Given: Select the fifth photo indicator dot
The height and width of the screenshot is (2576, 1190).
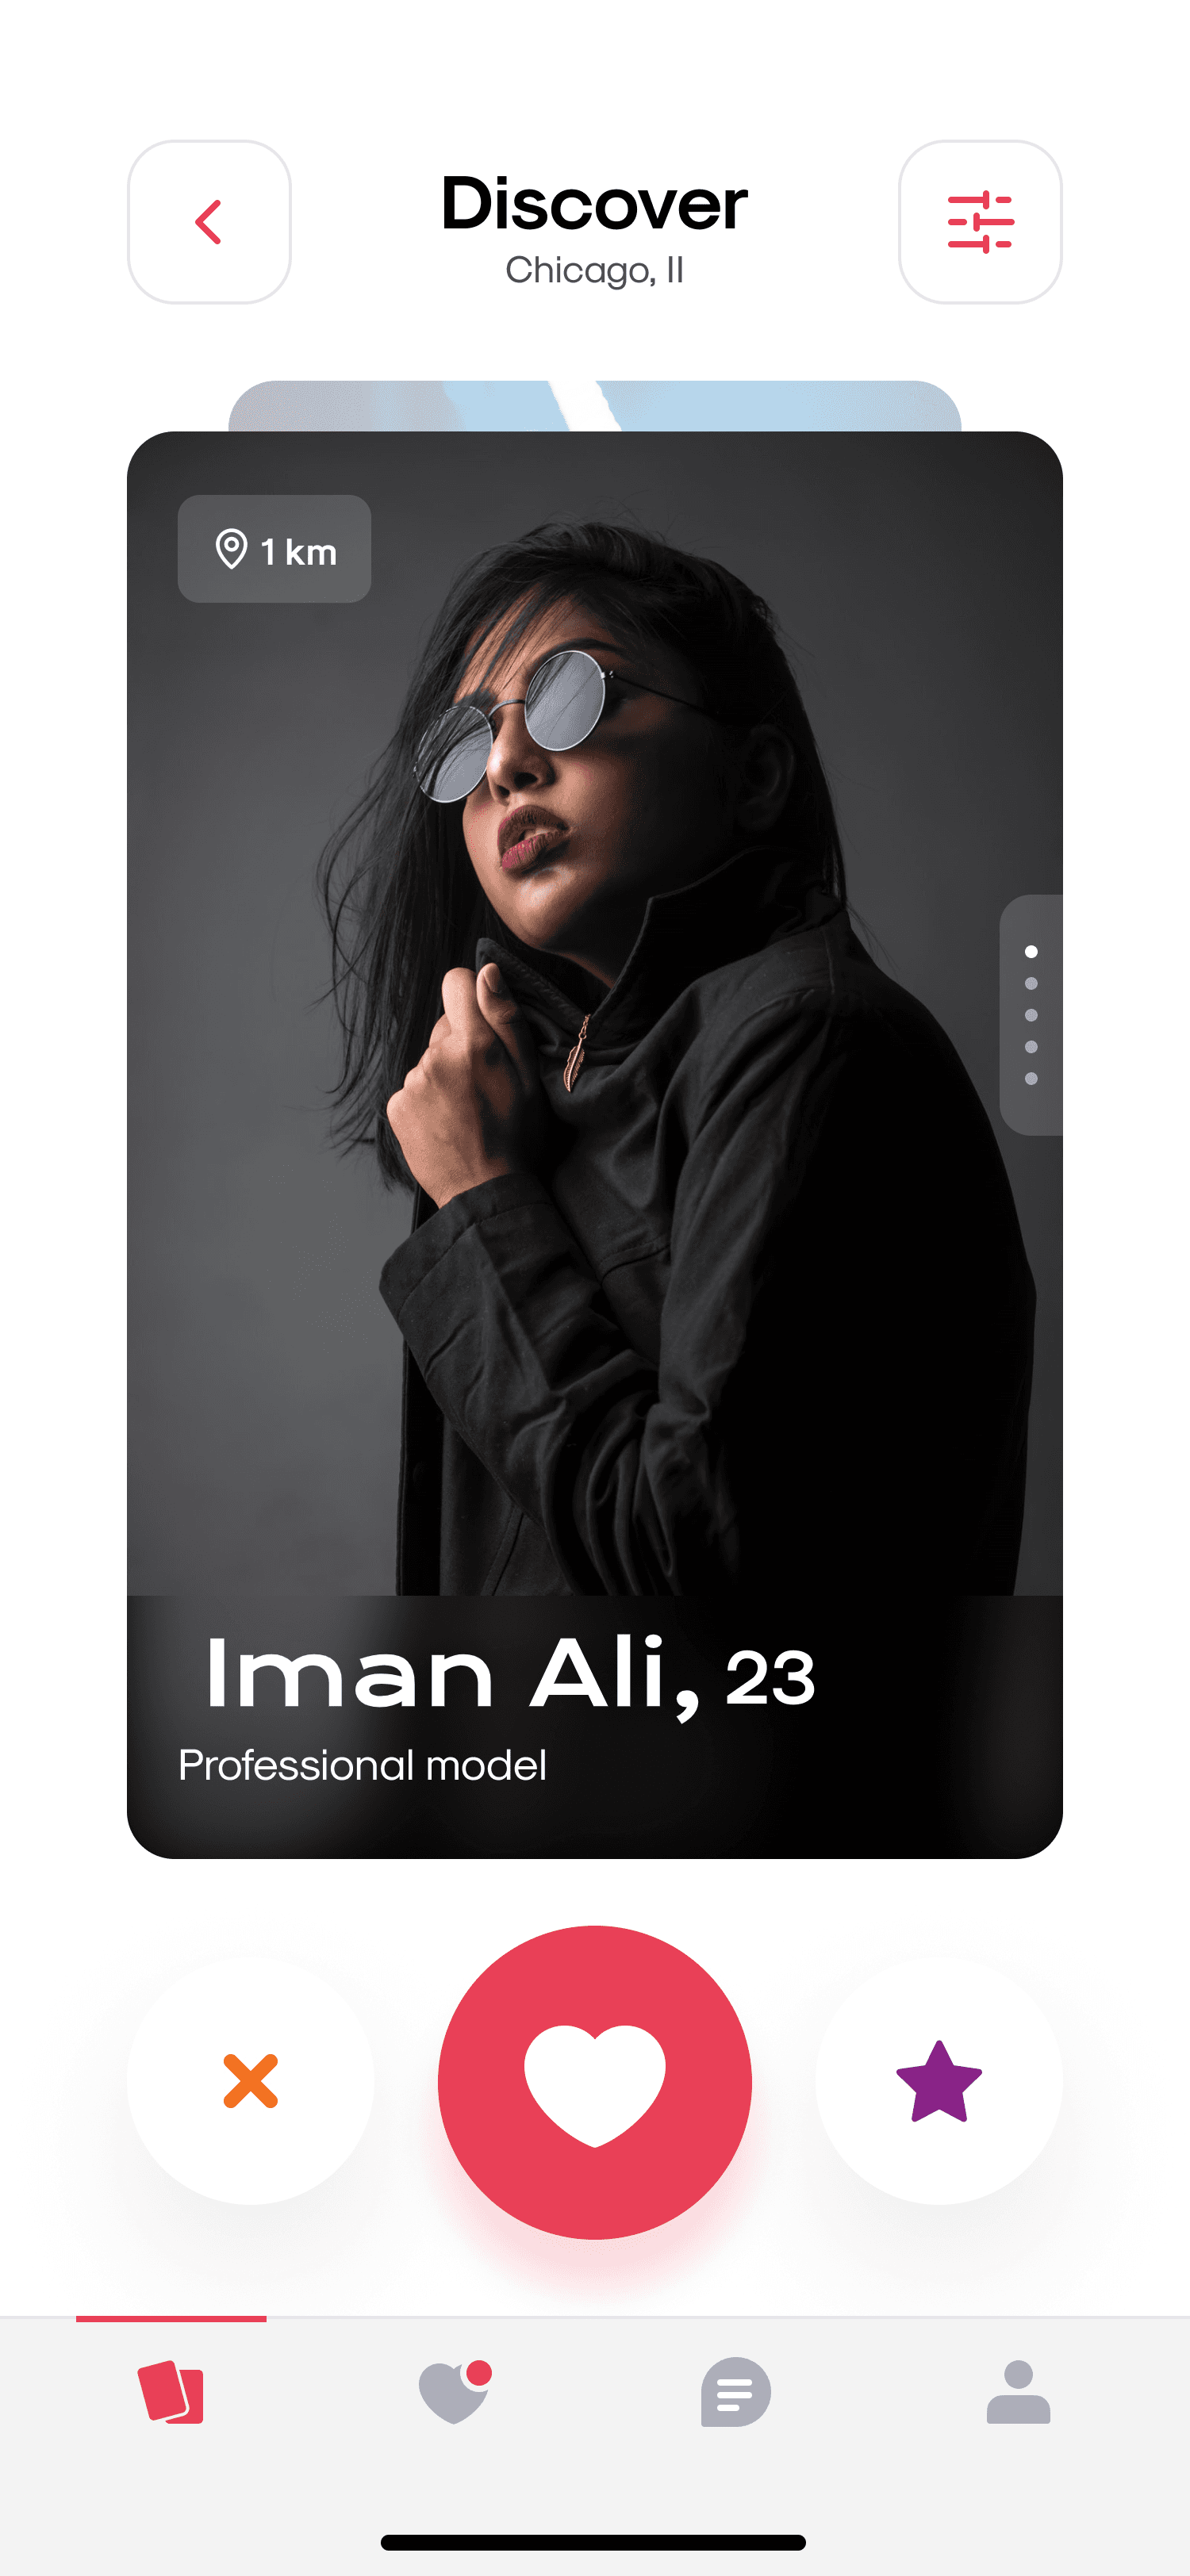Looking at the screenshot, I should pyautogui.click(x=1031, y=1079).
